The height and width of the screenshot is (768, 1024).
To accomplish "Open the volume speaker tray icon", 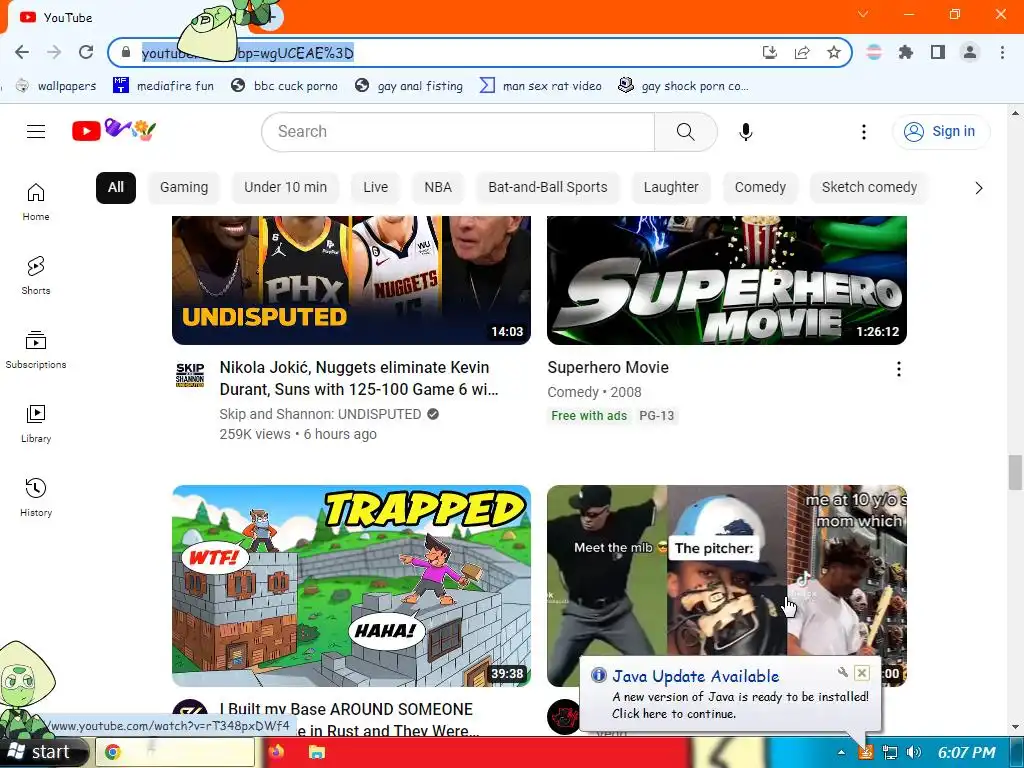I will [x=914, y=752].
